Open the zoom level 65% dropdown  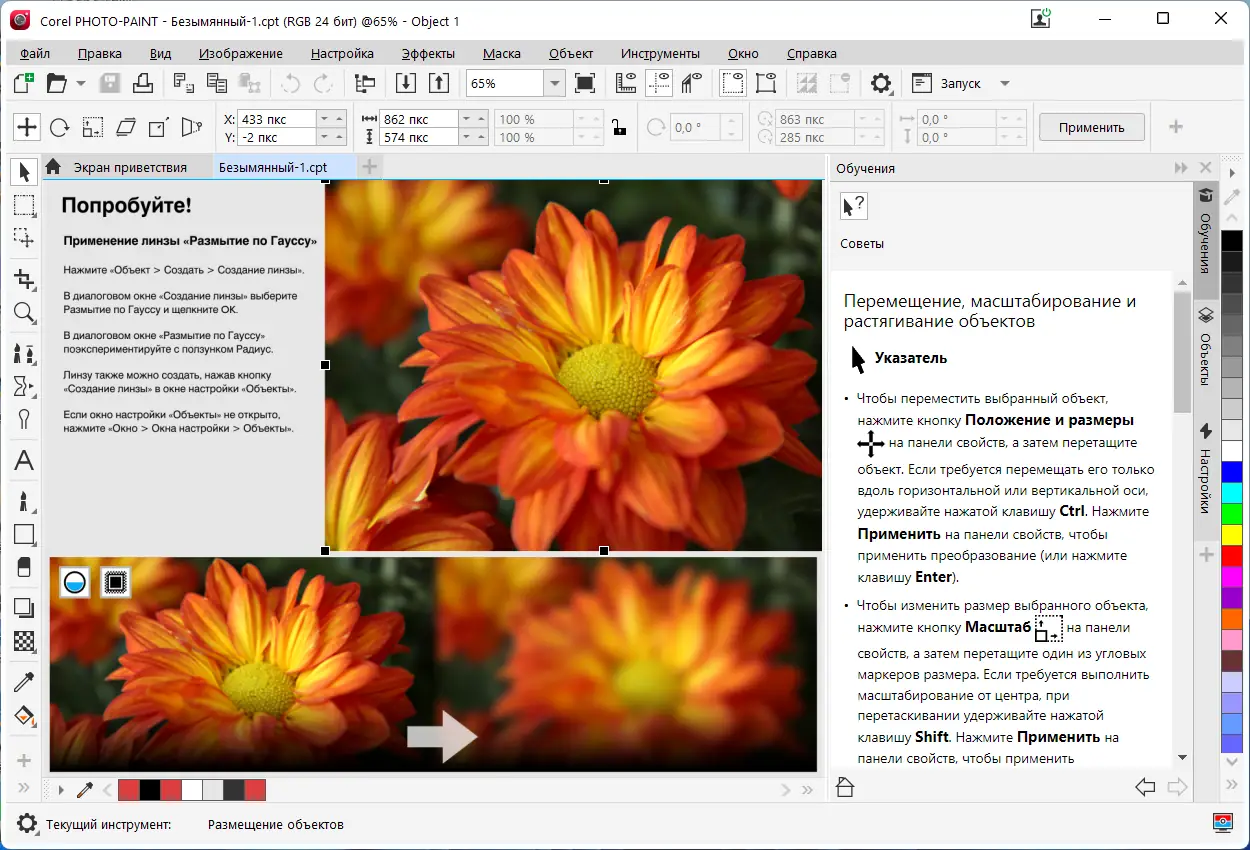555,83
